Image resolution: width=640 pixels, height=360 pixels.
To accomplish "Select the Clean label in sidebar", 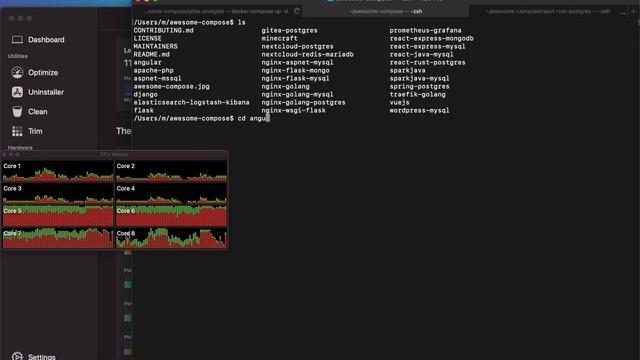I will [x=38, y=112].
